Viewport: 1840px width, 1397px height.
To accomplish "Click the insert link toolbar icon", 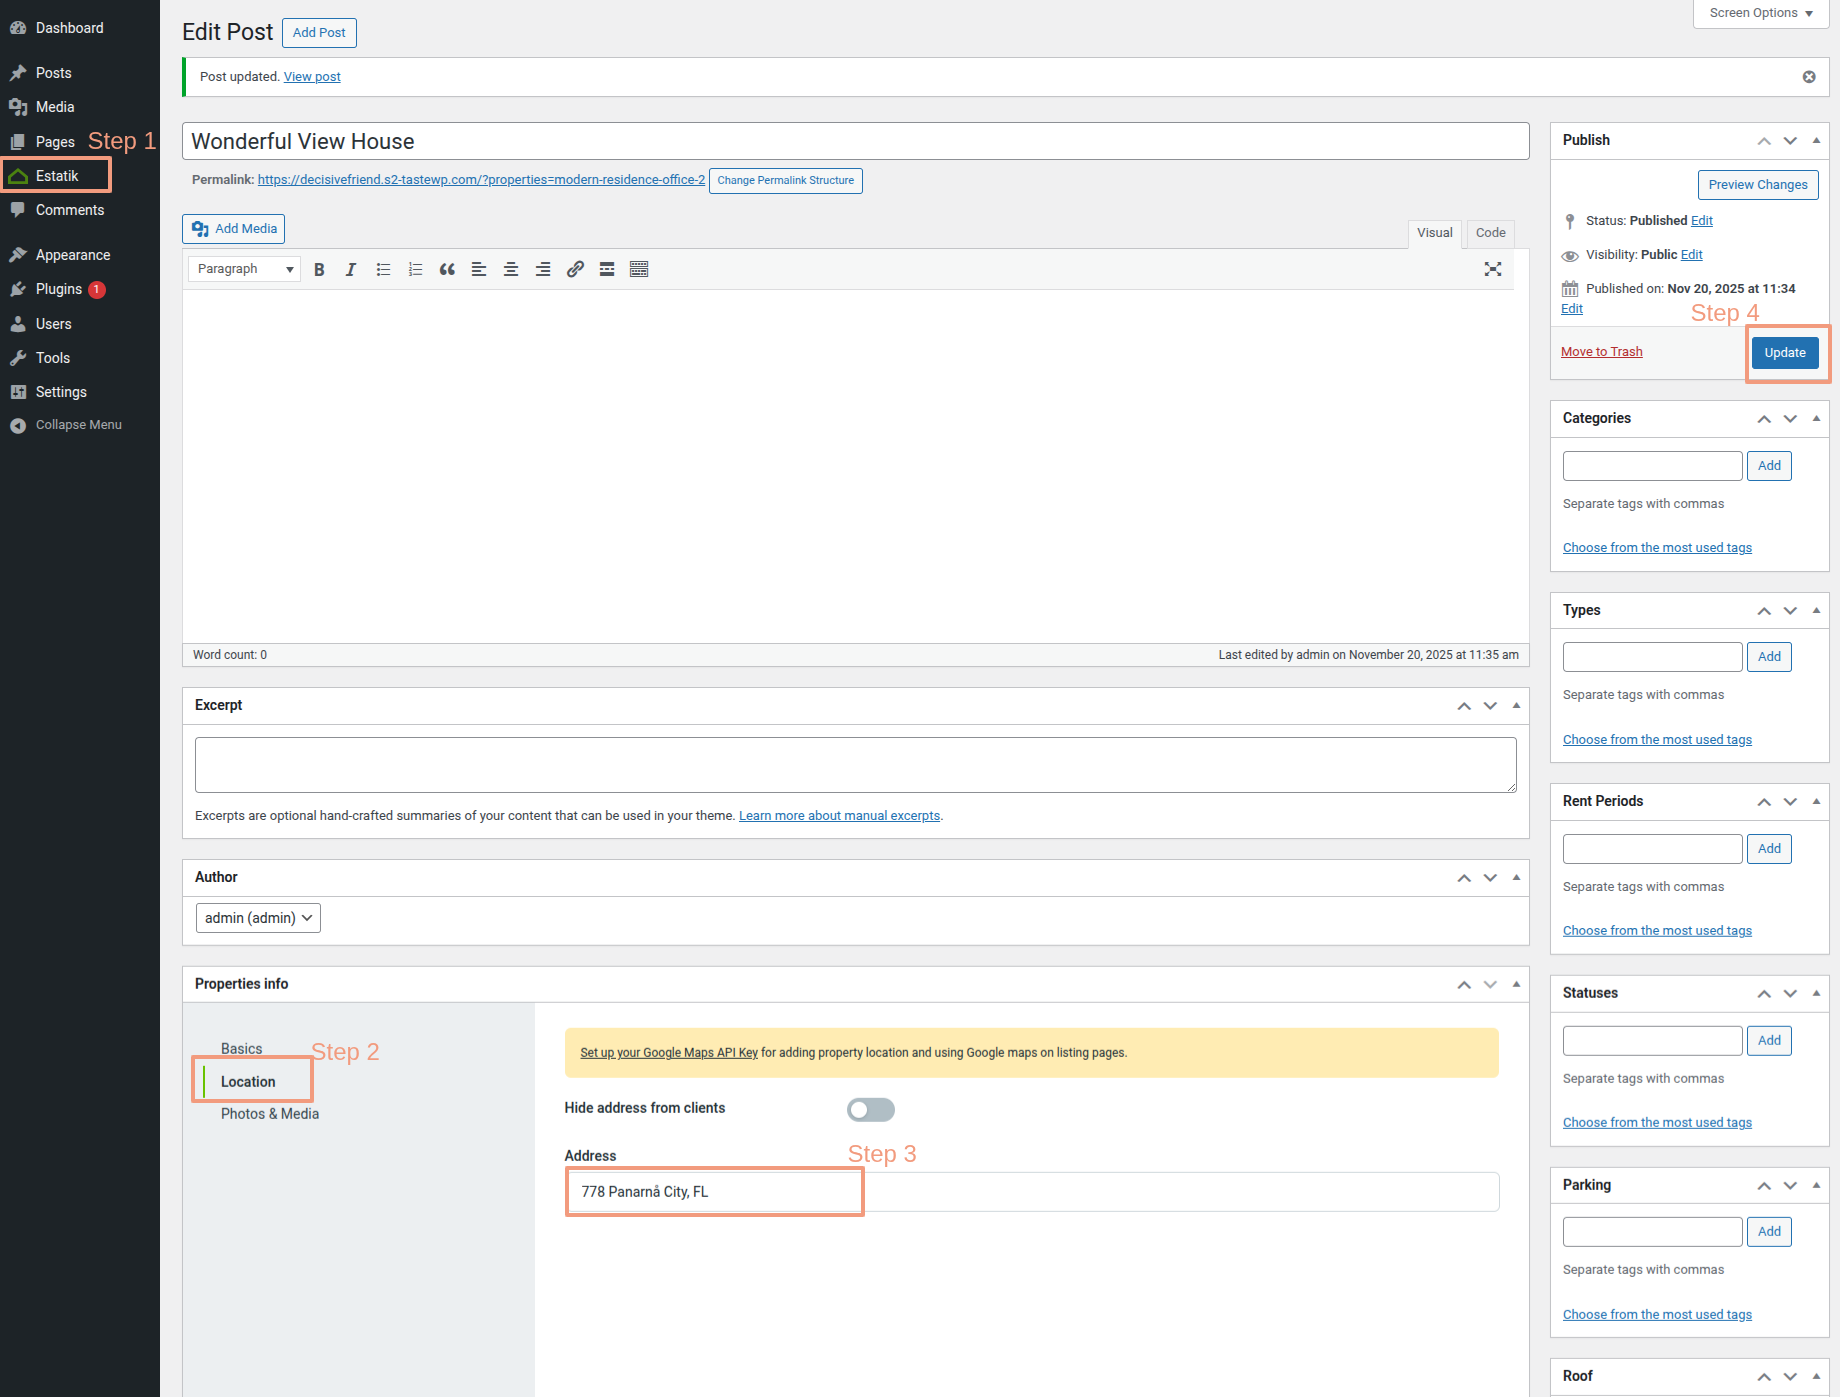I will [x=575, y=270].
